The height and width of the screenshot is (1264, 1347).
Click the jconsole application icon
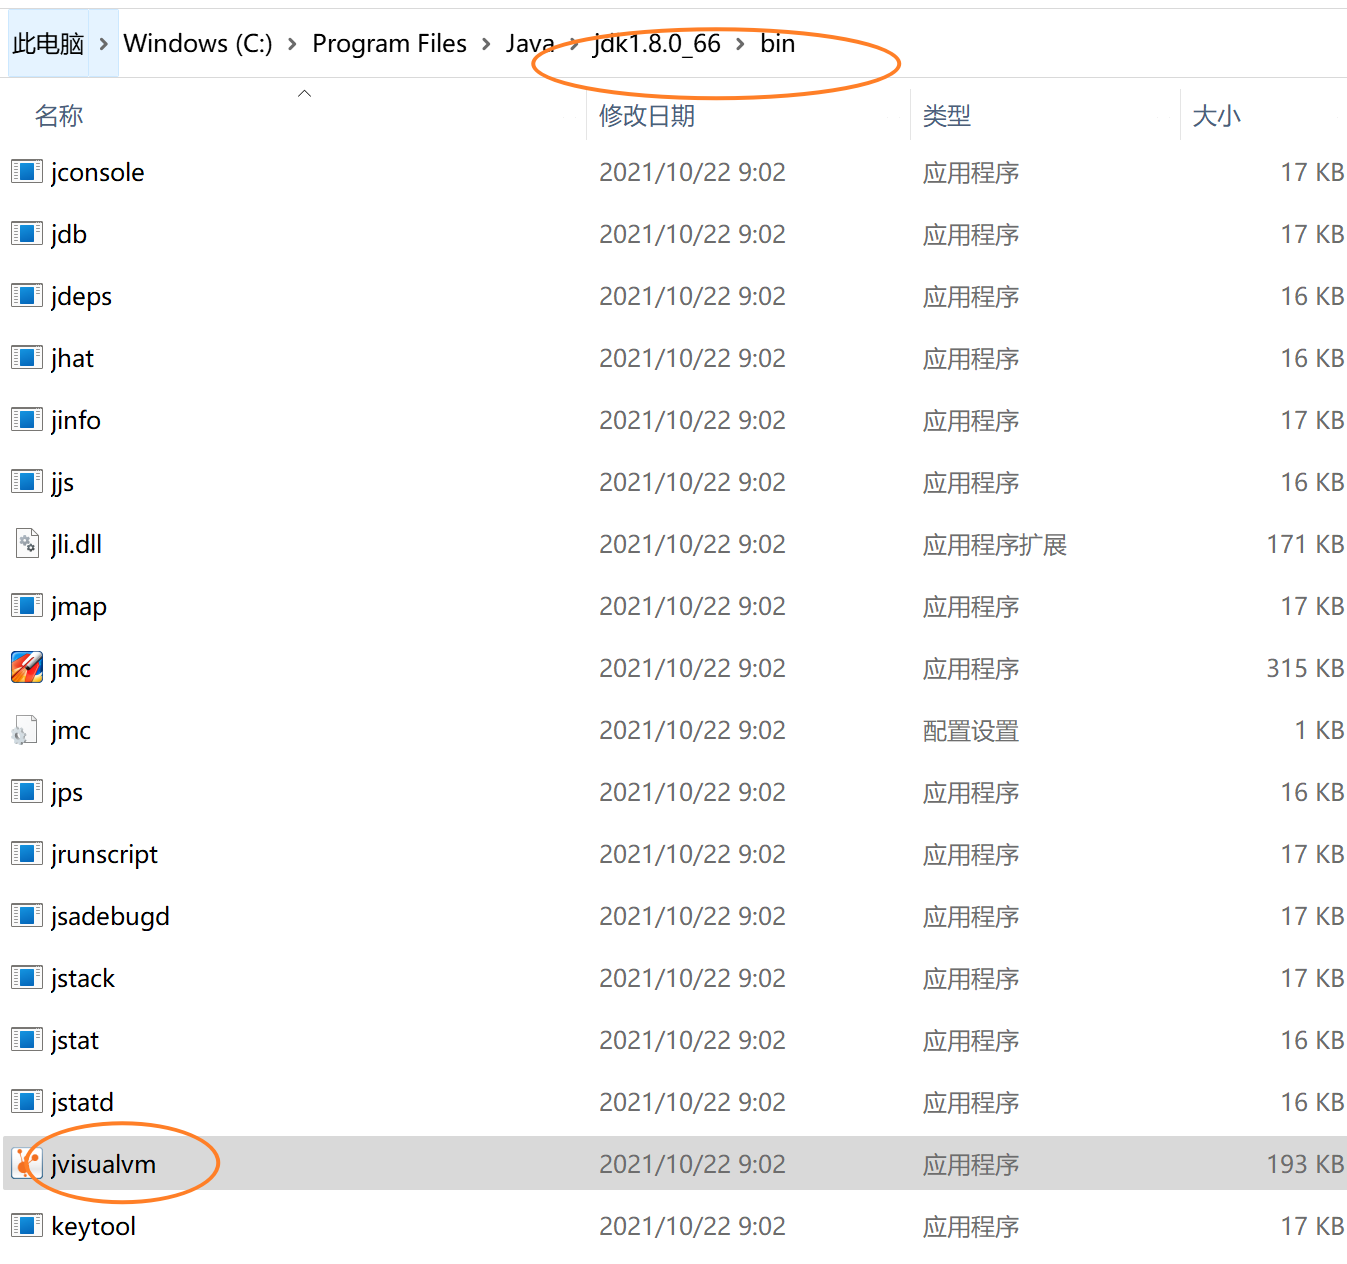click(x=27, y=171)
